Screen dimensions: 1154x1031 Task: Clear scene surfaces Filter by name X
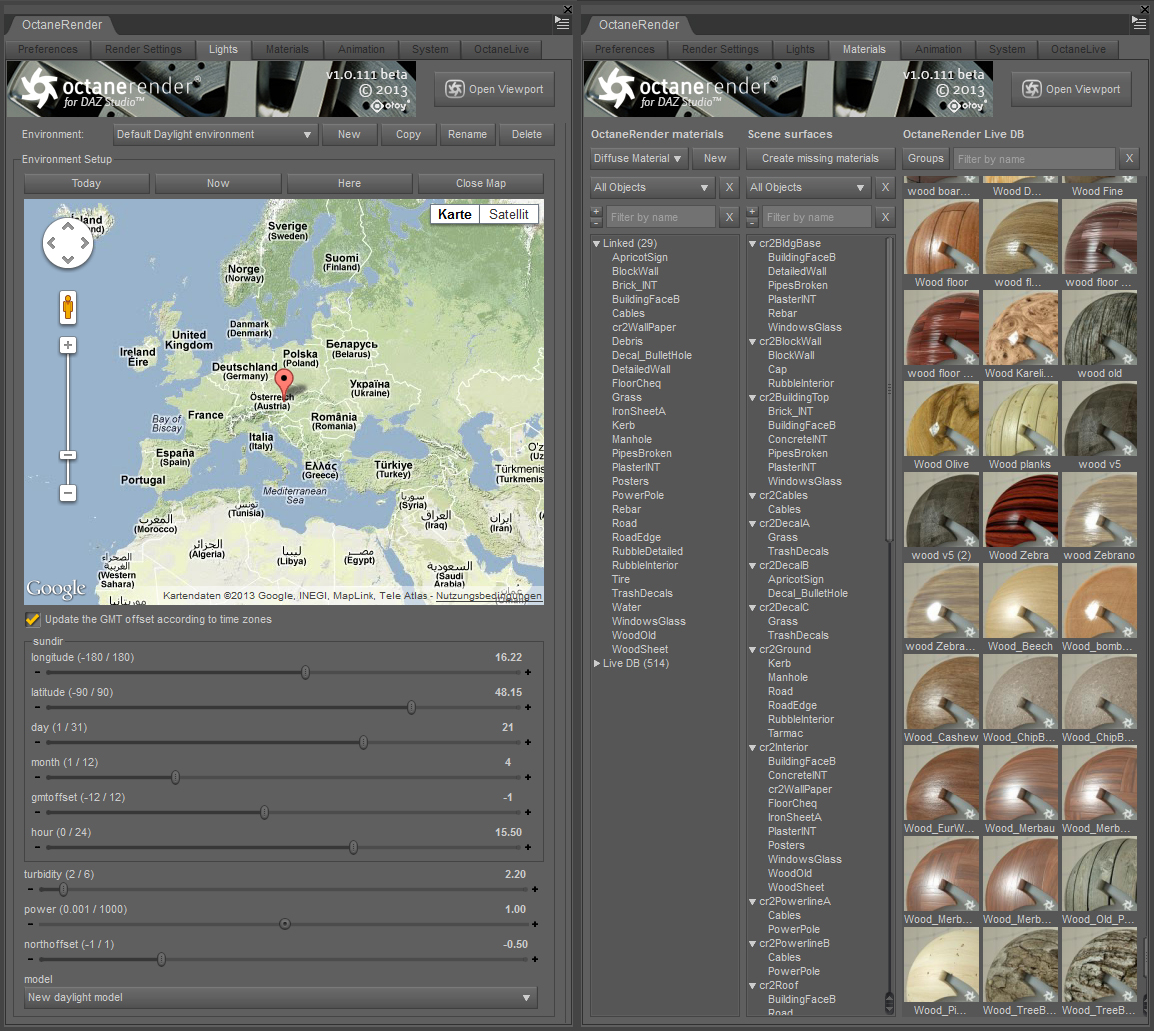click(x=885, y=217)
